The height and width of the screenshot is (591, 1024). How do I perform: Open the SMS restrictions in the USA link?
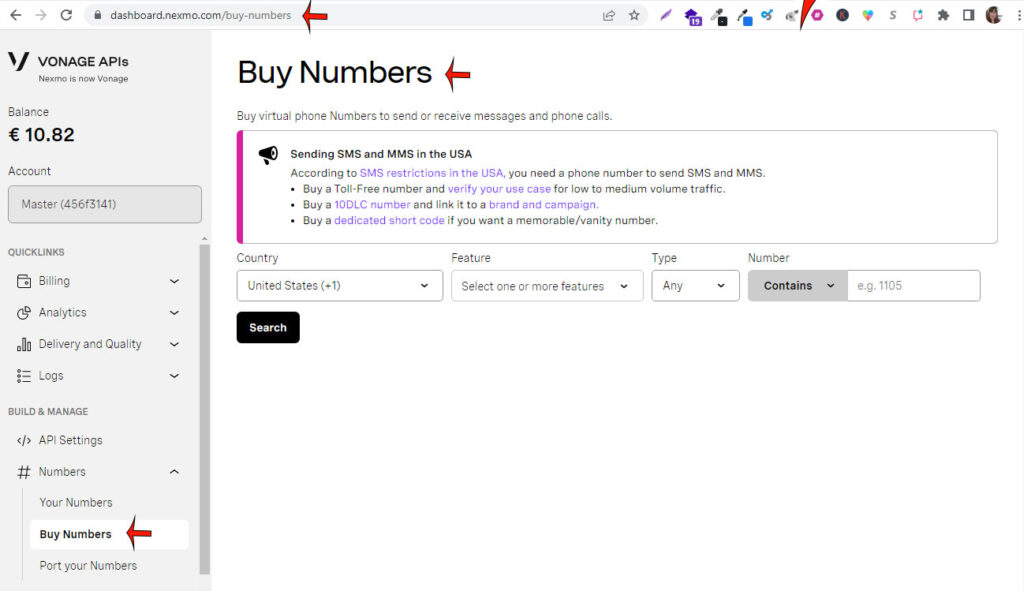click(432, 173)
